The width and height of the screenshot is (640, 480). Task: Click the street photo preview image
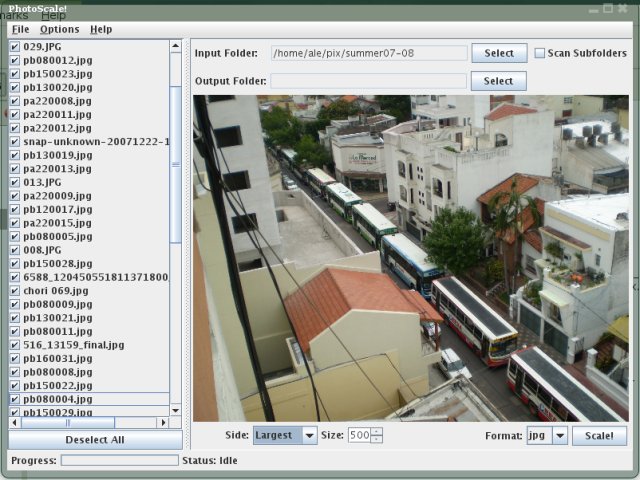pos(411,258)
